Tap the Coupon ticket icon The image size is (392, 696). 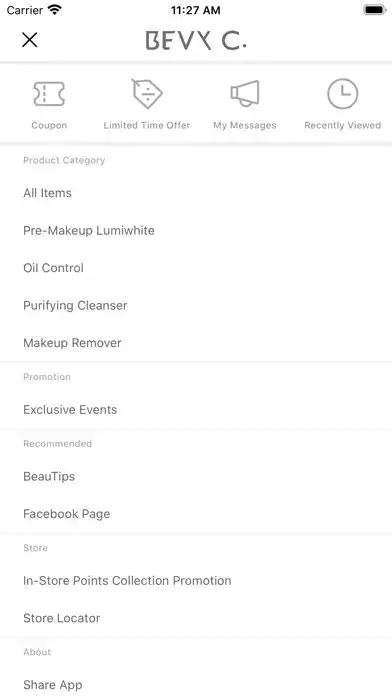tap(49, 94)
